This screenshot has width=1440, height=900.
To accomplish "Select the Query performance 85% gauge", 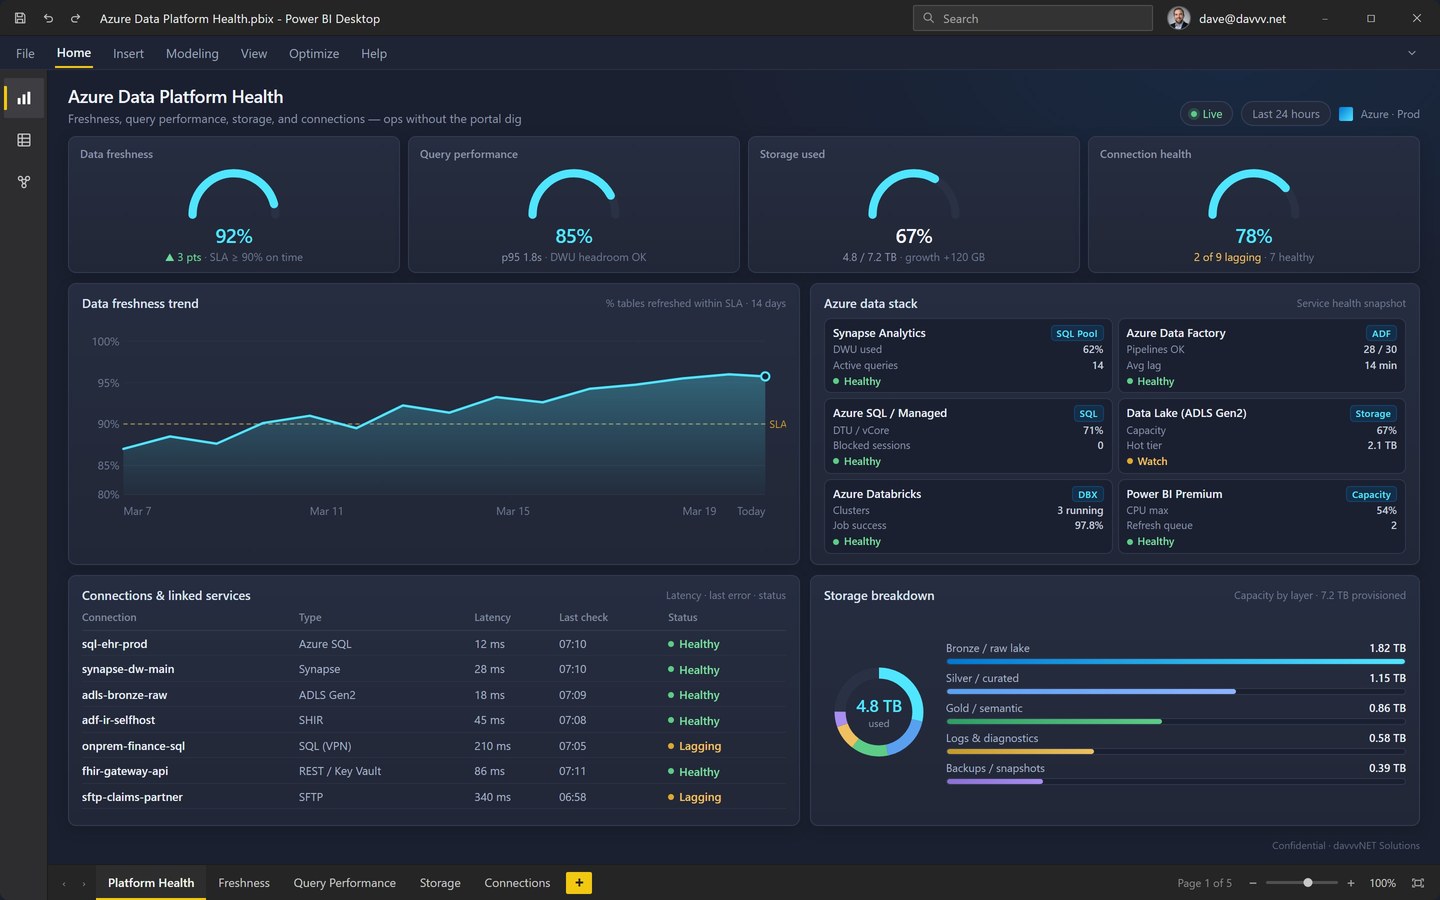I will 574,205.
